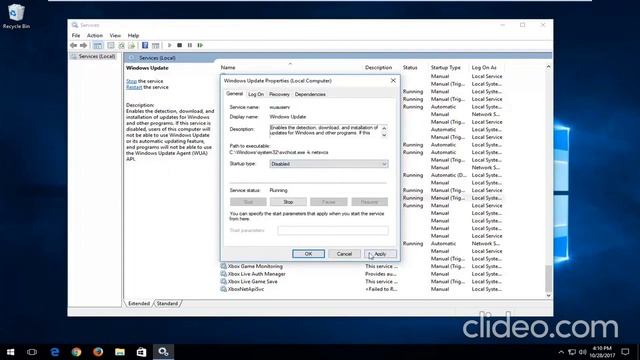Click the network icon in system tray
This screenshot has width=640, height=360.
tap(572, 352)
